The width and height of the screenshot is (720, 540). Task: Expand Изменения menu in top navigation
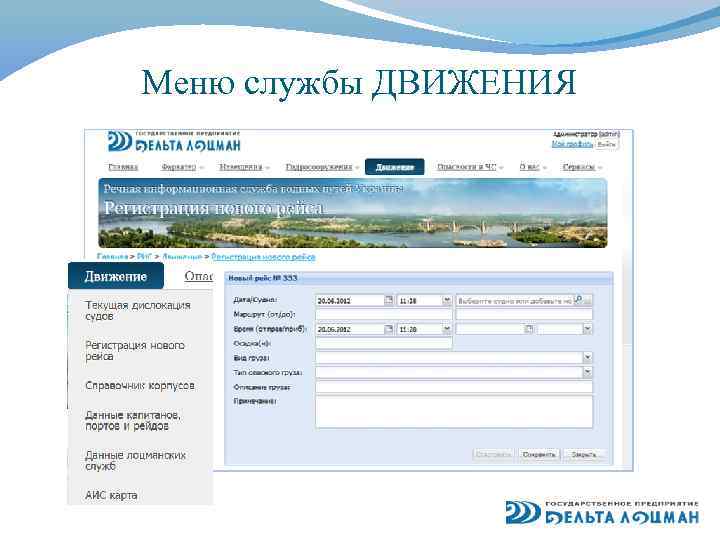[x=244, y=167]
